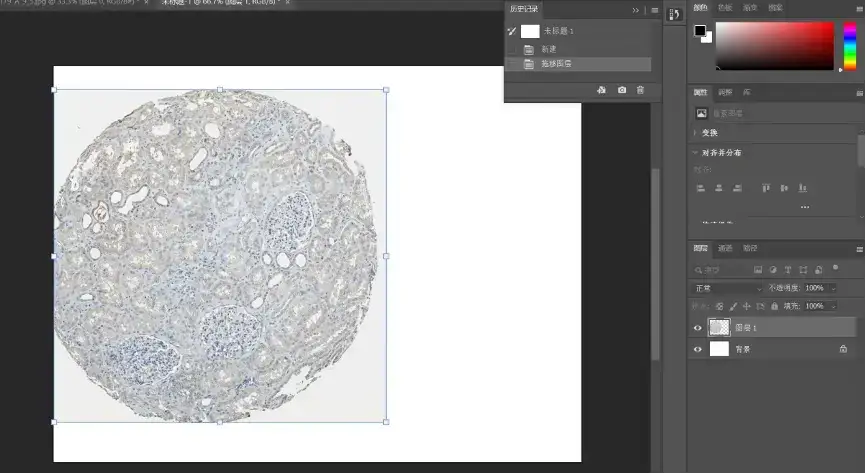Viewport: 866px width, 474px height.
Task: Click the lock image pixels brush icon
Action: click(733, 306)
